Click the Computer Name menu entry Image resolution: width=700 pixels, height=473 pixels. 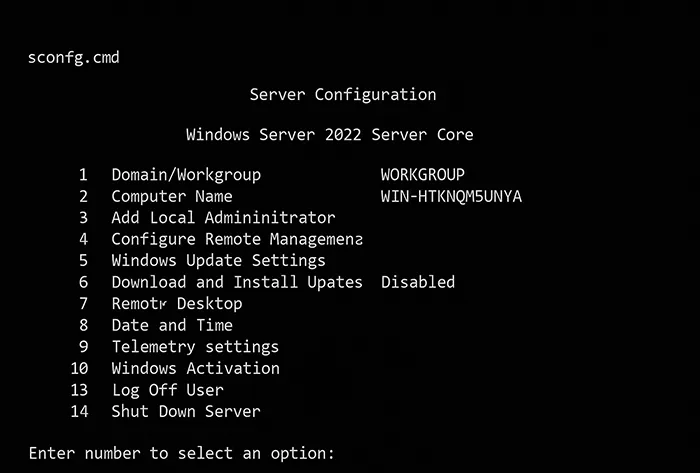coord(171,197)
